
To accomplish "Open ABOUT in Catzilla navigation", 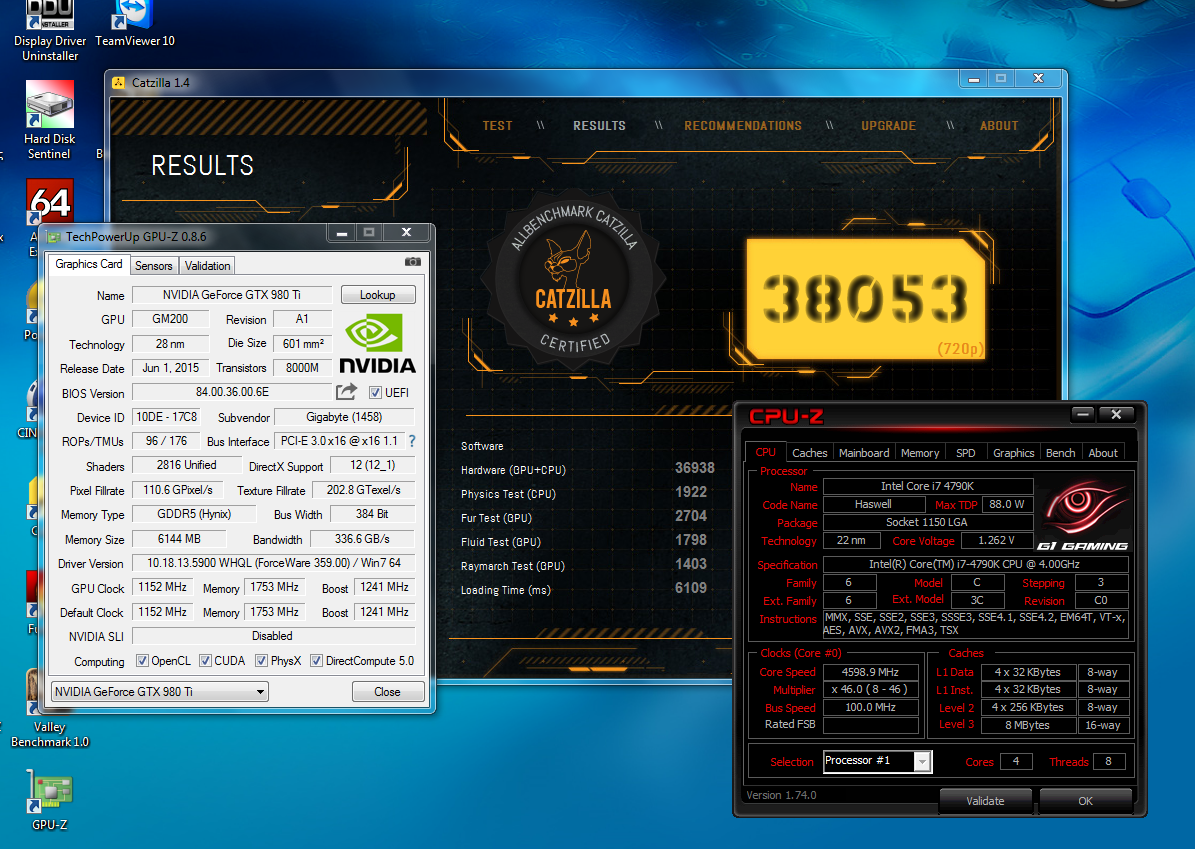I will (999, 126).
